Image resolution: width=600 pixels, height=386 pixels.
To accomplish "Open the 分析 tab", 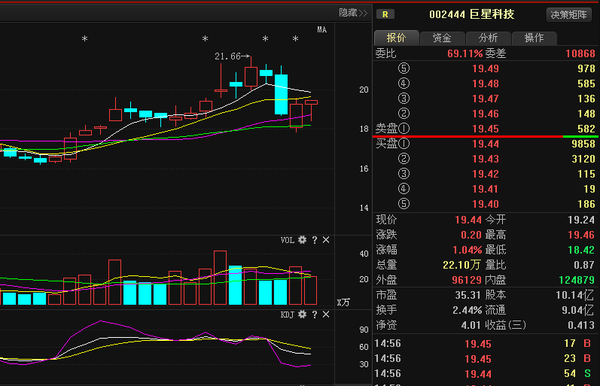I will tap(488, 38).
